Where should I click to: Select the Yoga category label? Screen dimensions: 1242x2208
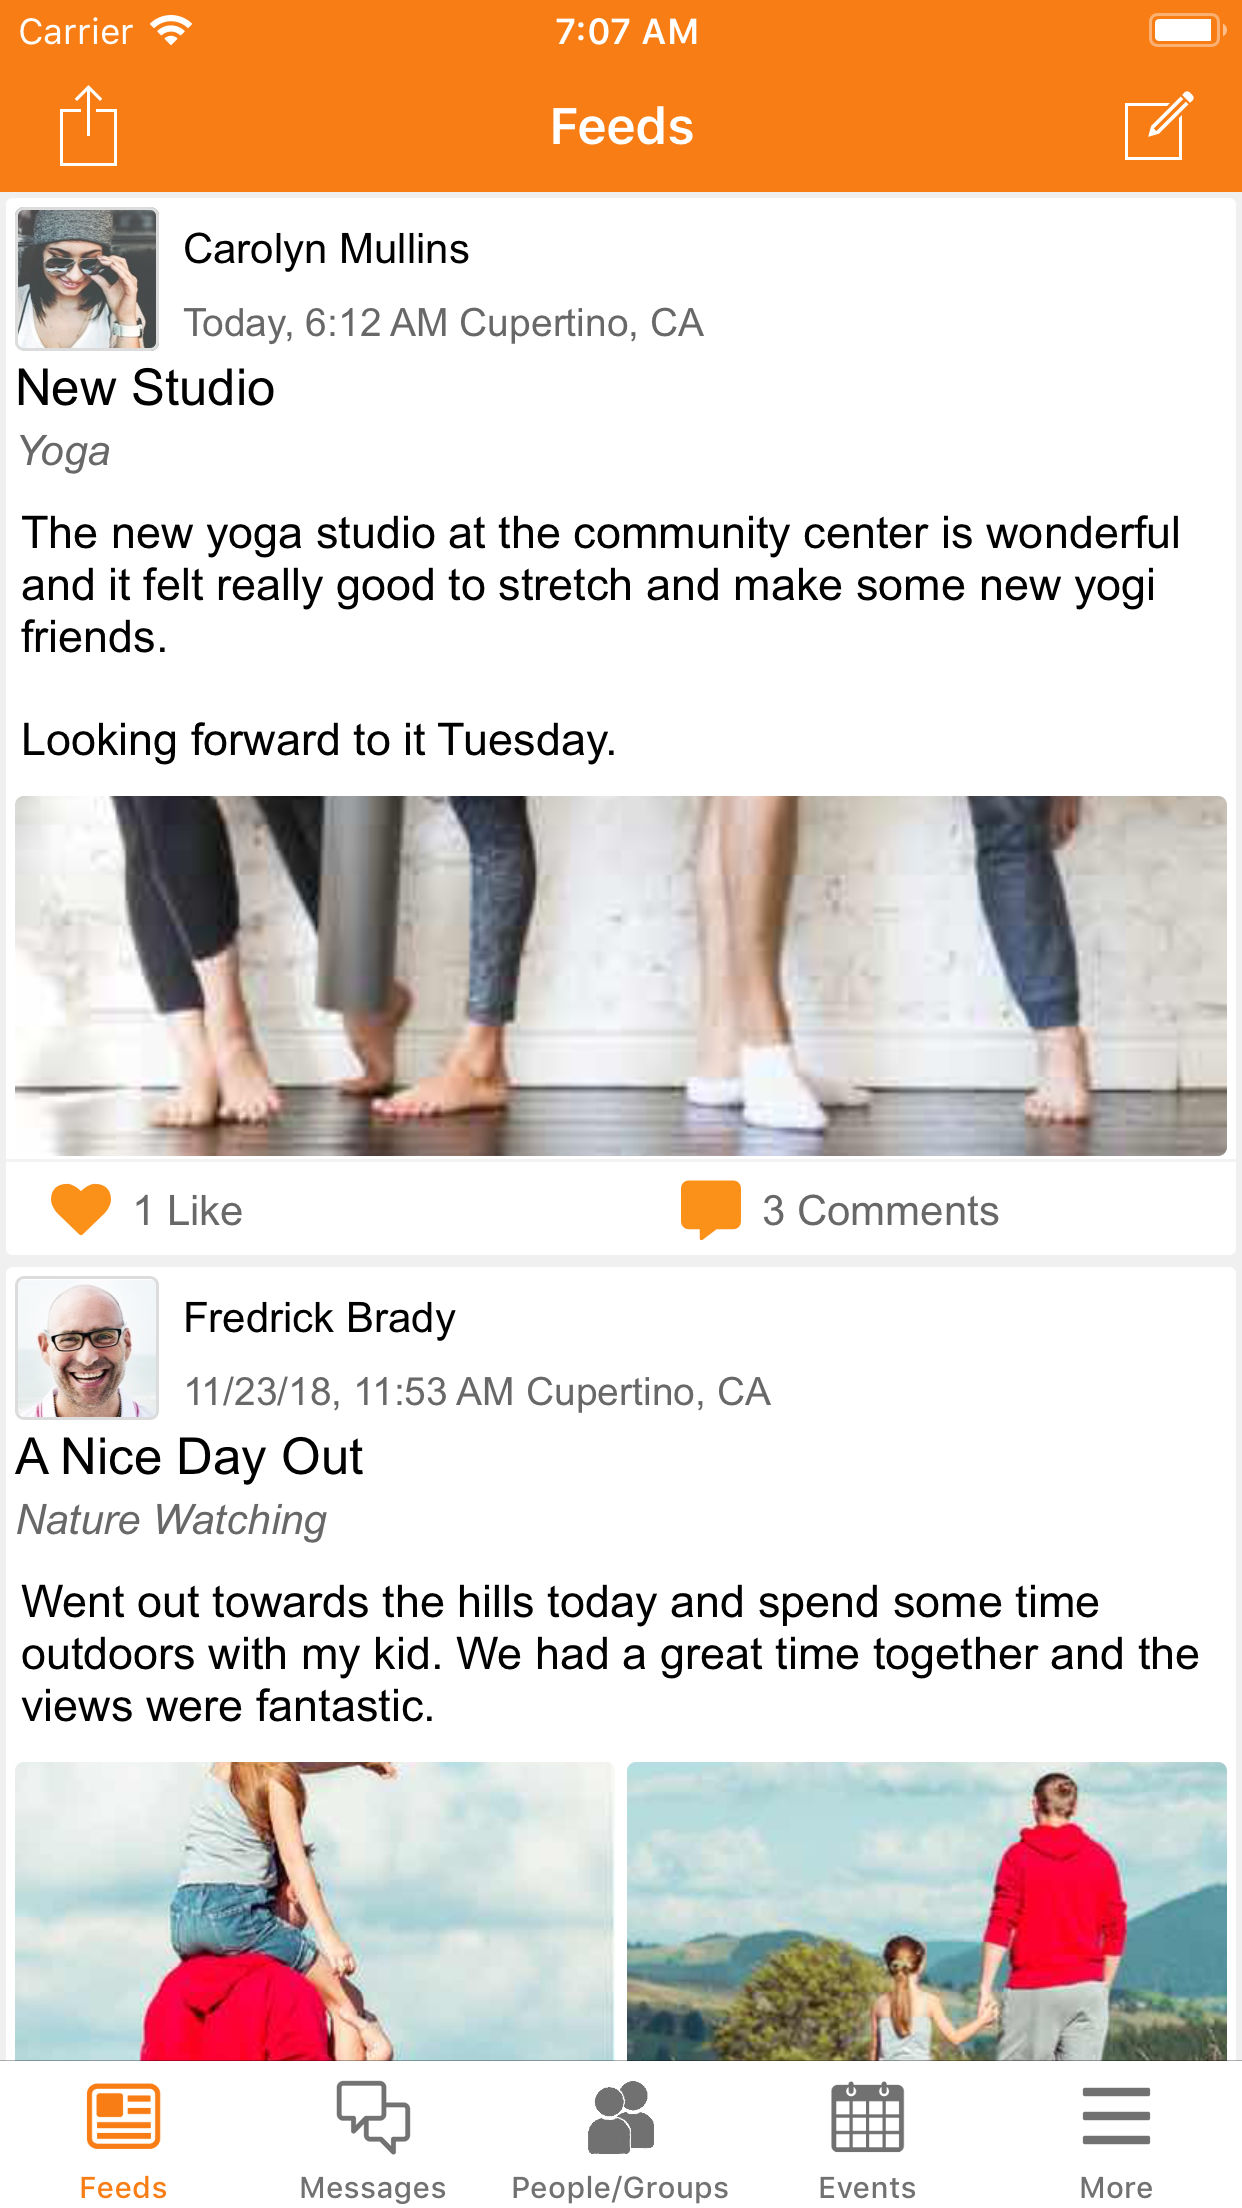click(x=65, y=452)
